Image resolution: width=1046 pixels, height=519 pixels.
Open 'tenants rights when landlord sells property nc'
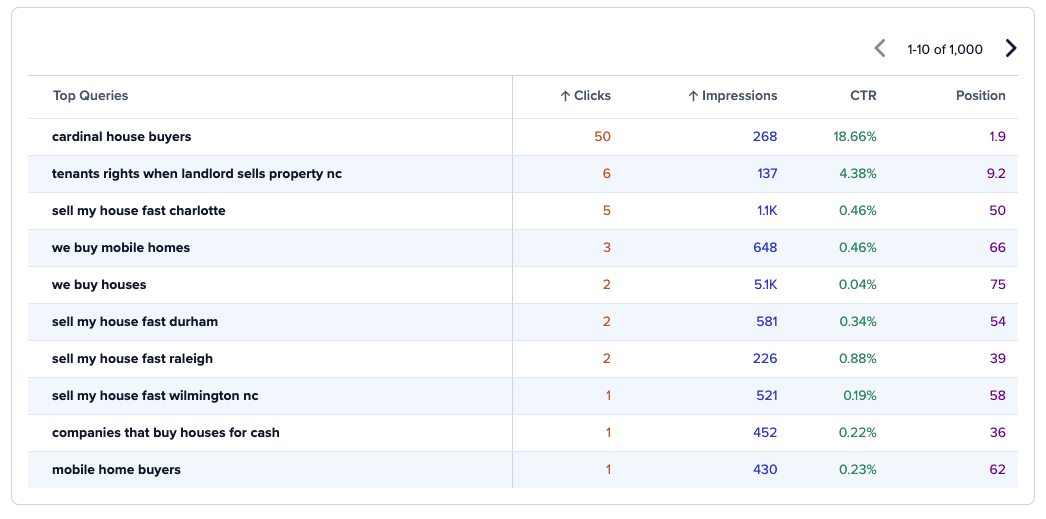[x=197, y=173]
